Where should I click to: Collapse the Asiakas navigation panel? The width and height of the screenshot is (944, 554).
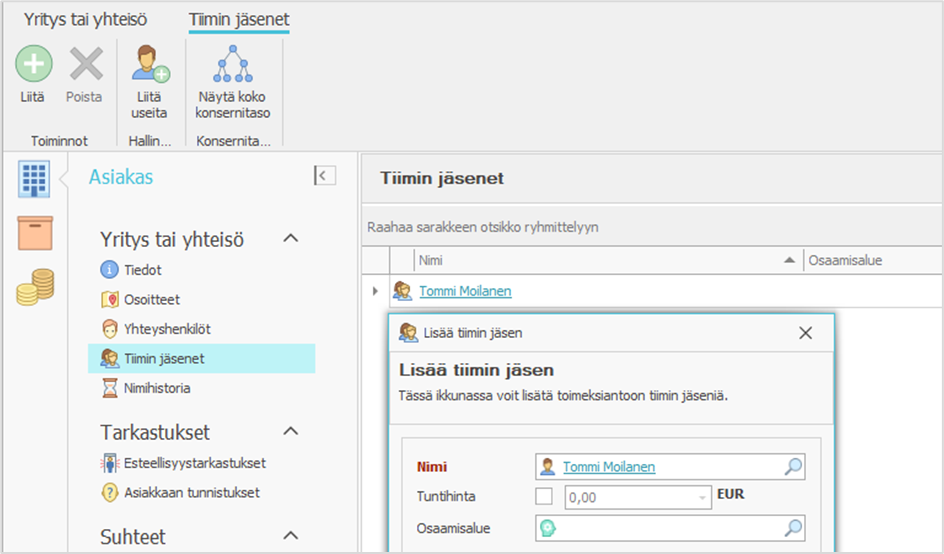pyautogui.click(x=324, y=176)
